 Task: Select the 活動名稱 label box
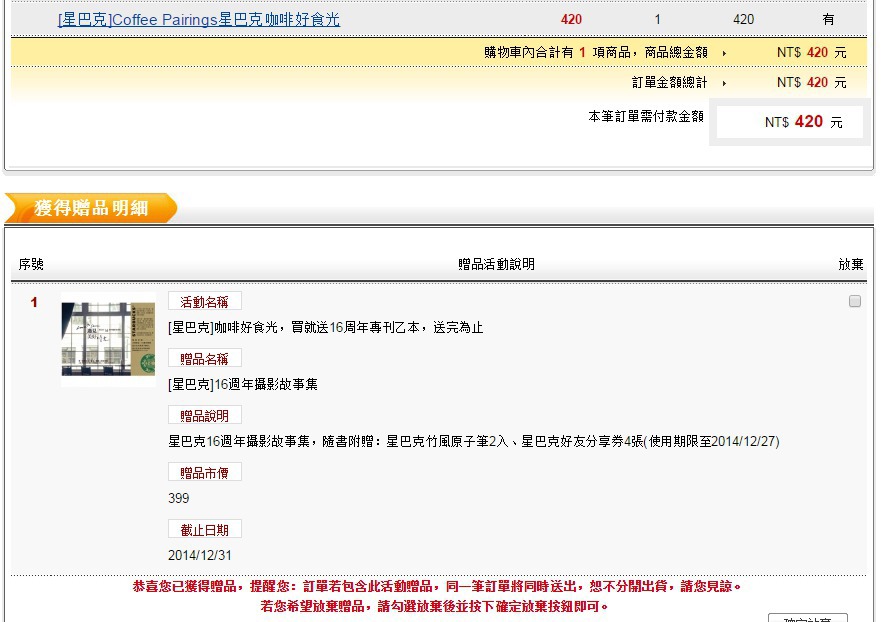205,302
